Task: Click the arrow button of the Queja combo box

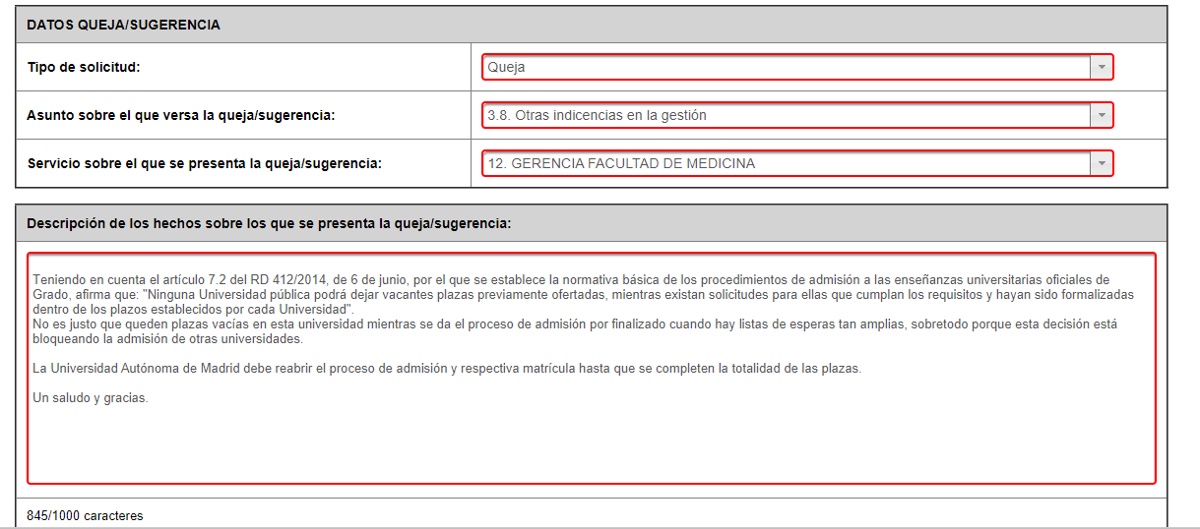Action: 1101,67
